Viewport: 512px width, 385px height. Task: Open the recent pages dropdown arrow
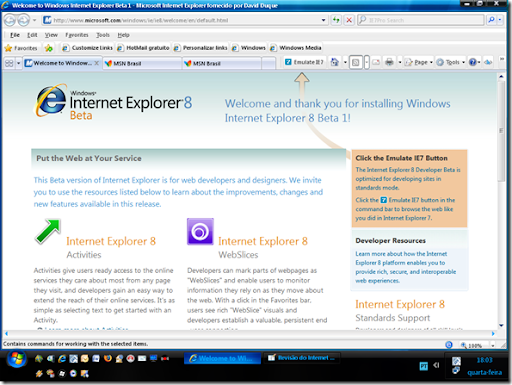click(34, 21)
